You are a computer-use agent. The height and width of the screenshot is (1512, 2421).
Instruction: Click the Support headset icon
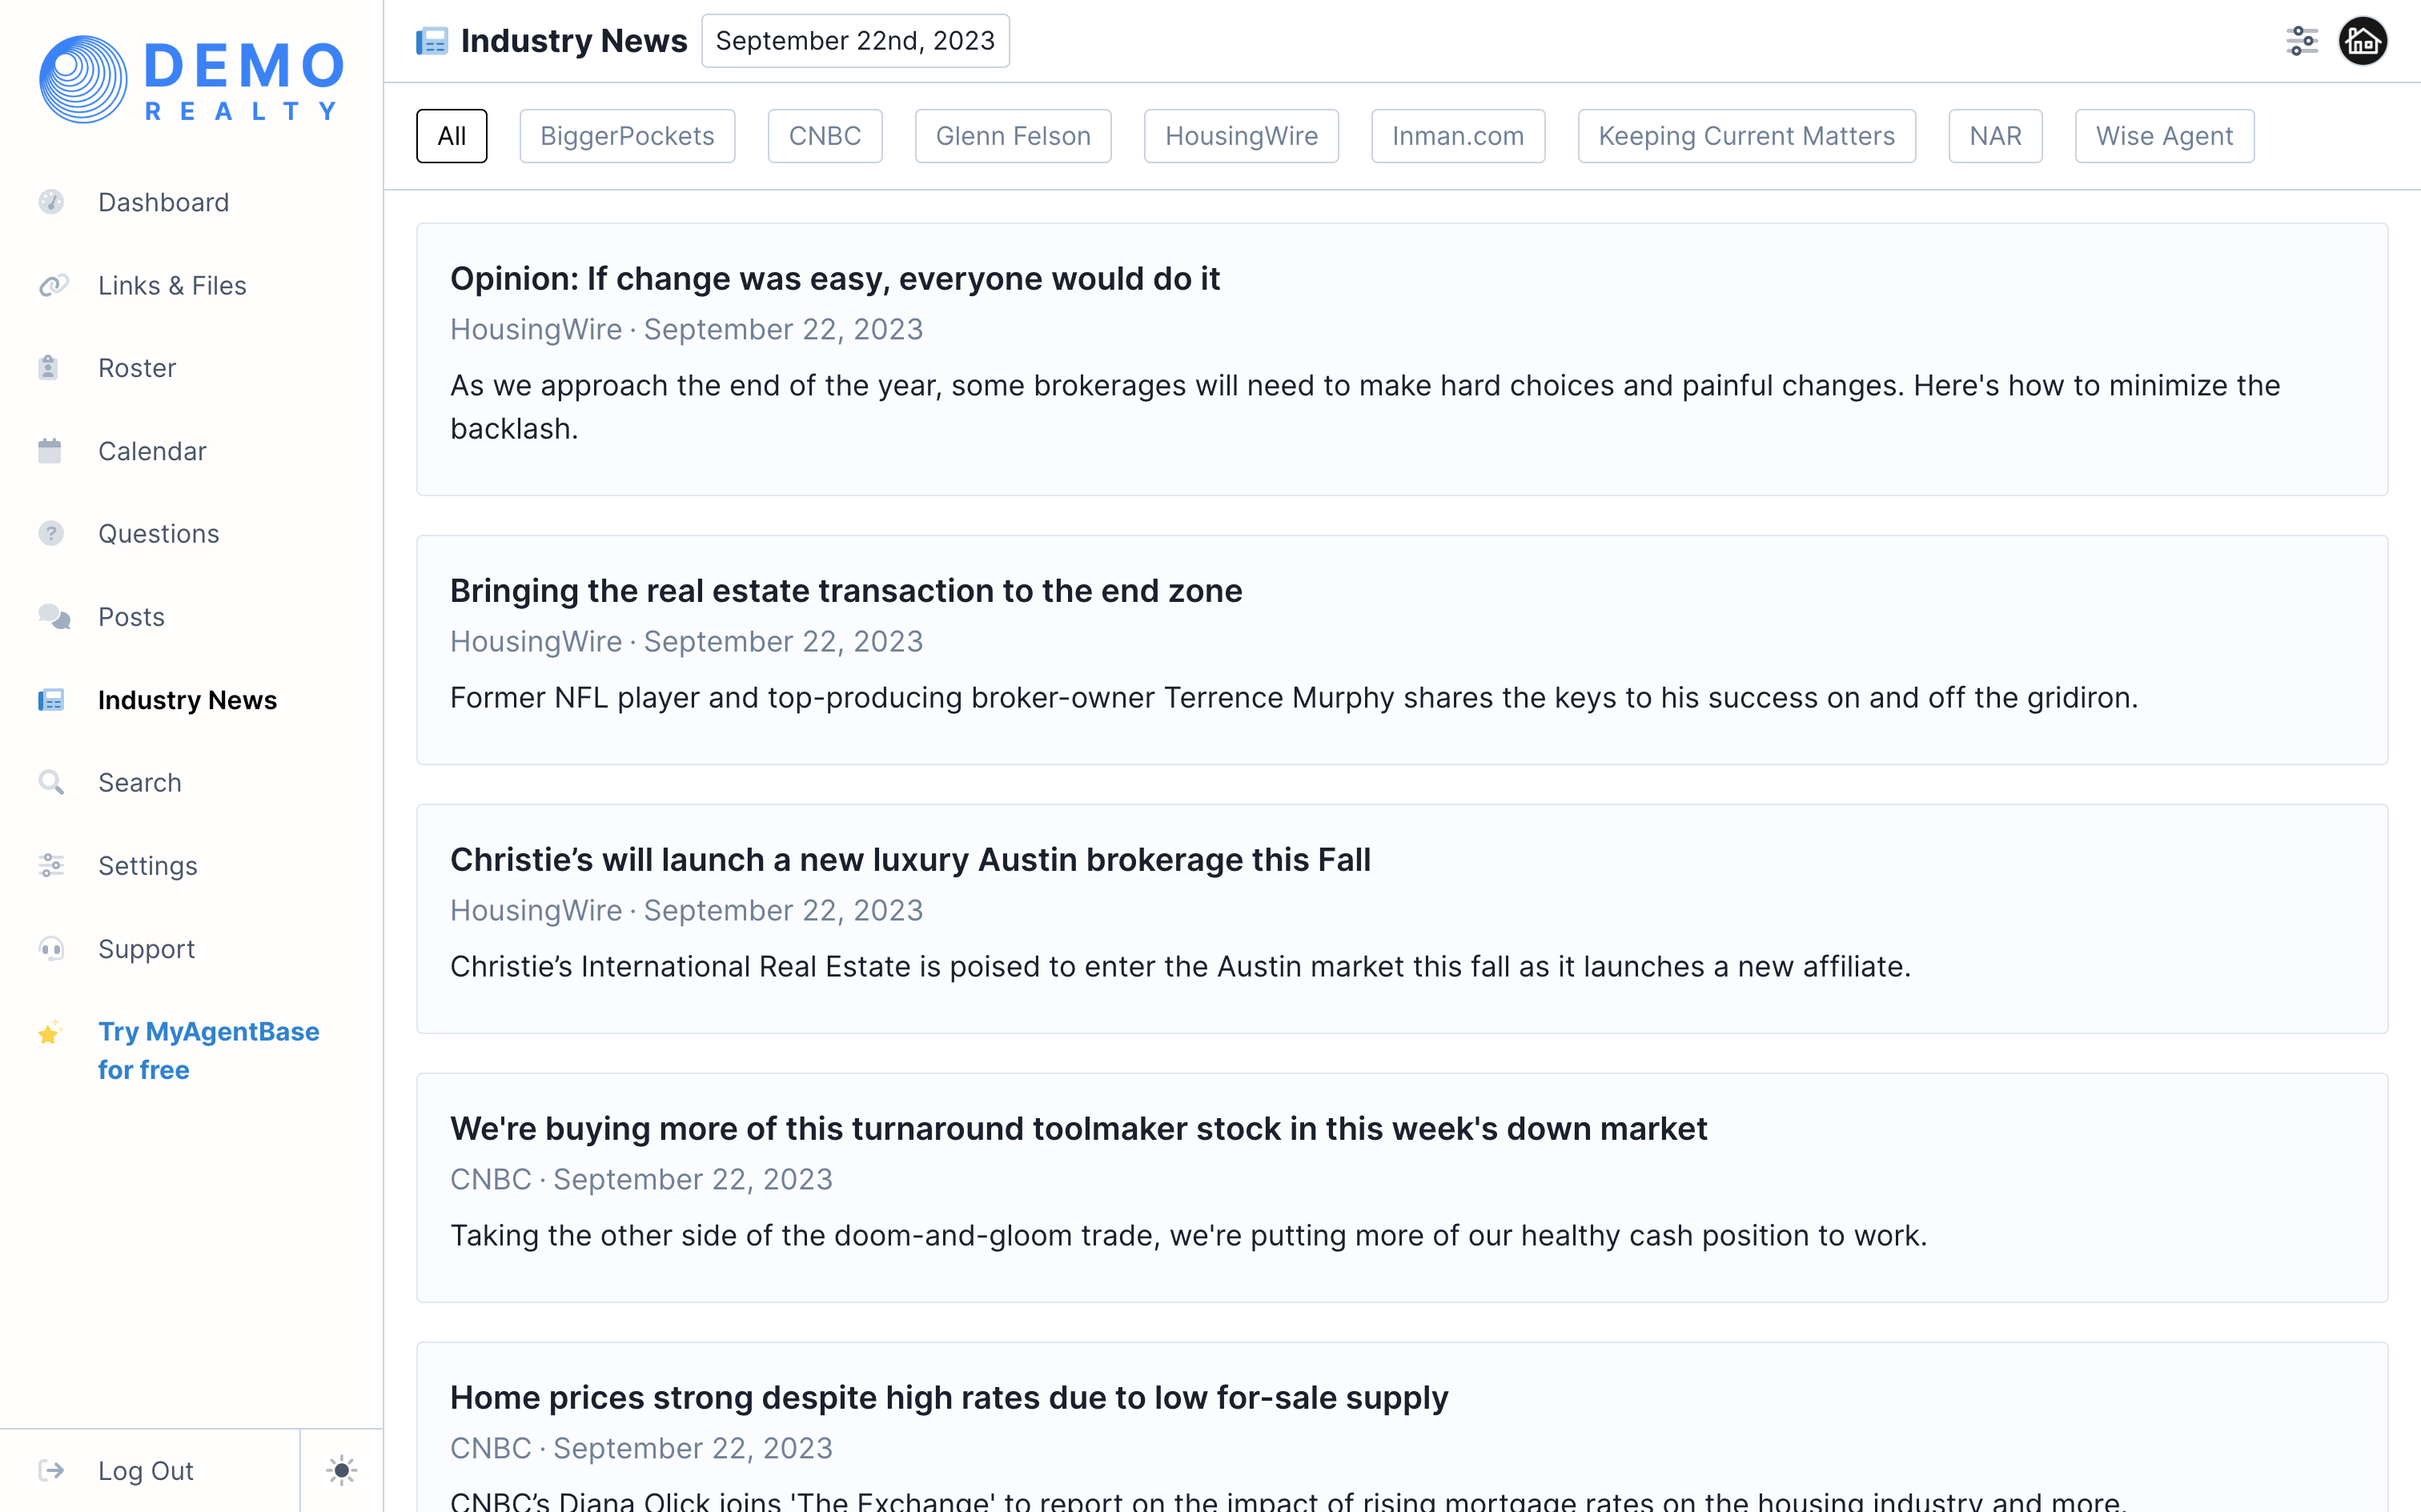(51, 949)
